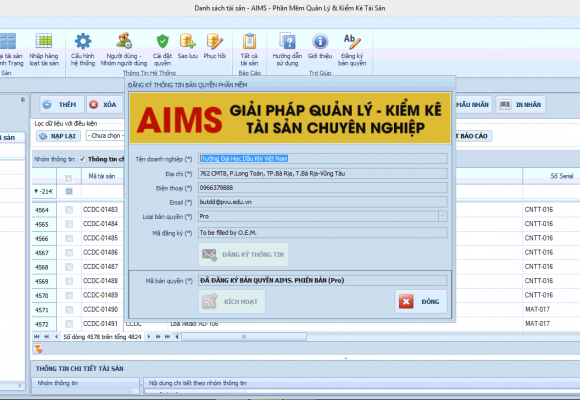Go to previous record navigator arrow

pyautogui.click(x=56, y=337)
